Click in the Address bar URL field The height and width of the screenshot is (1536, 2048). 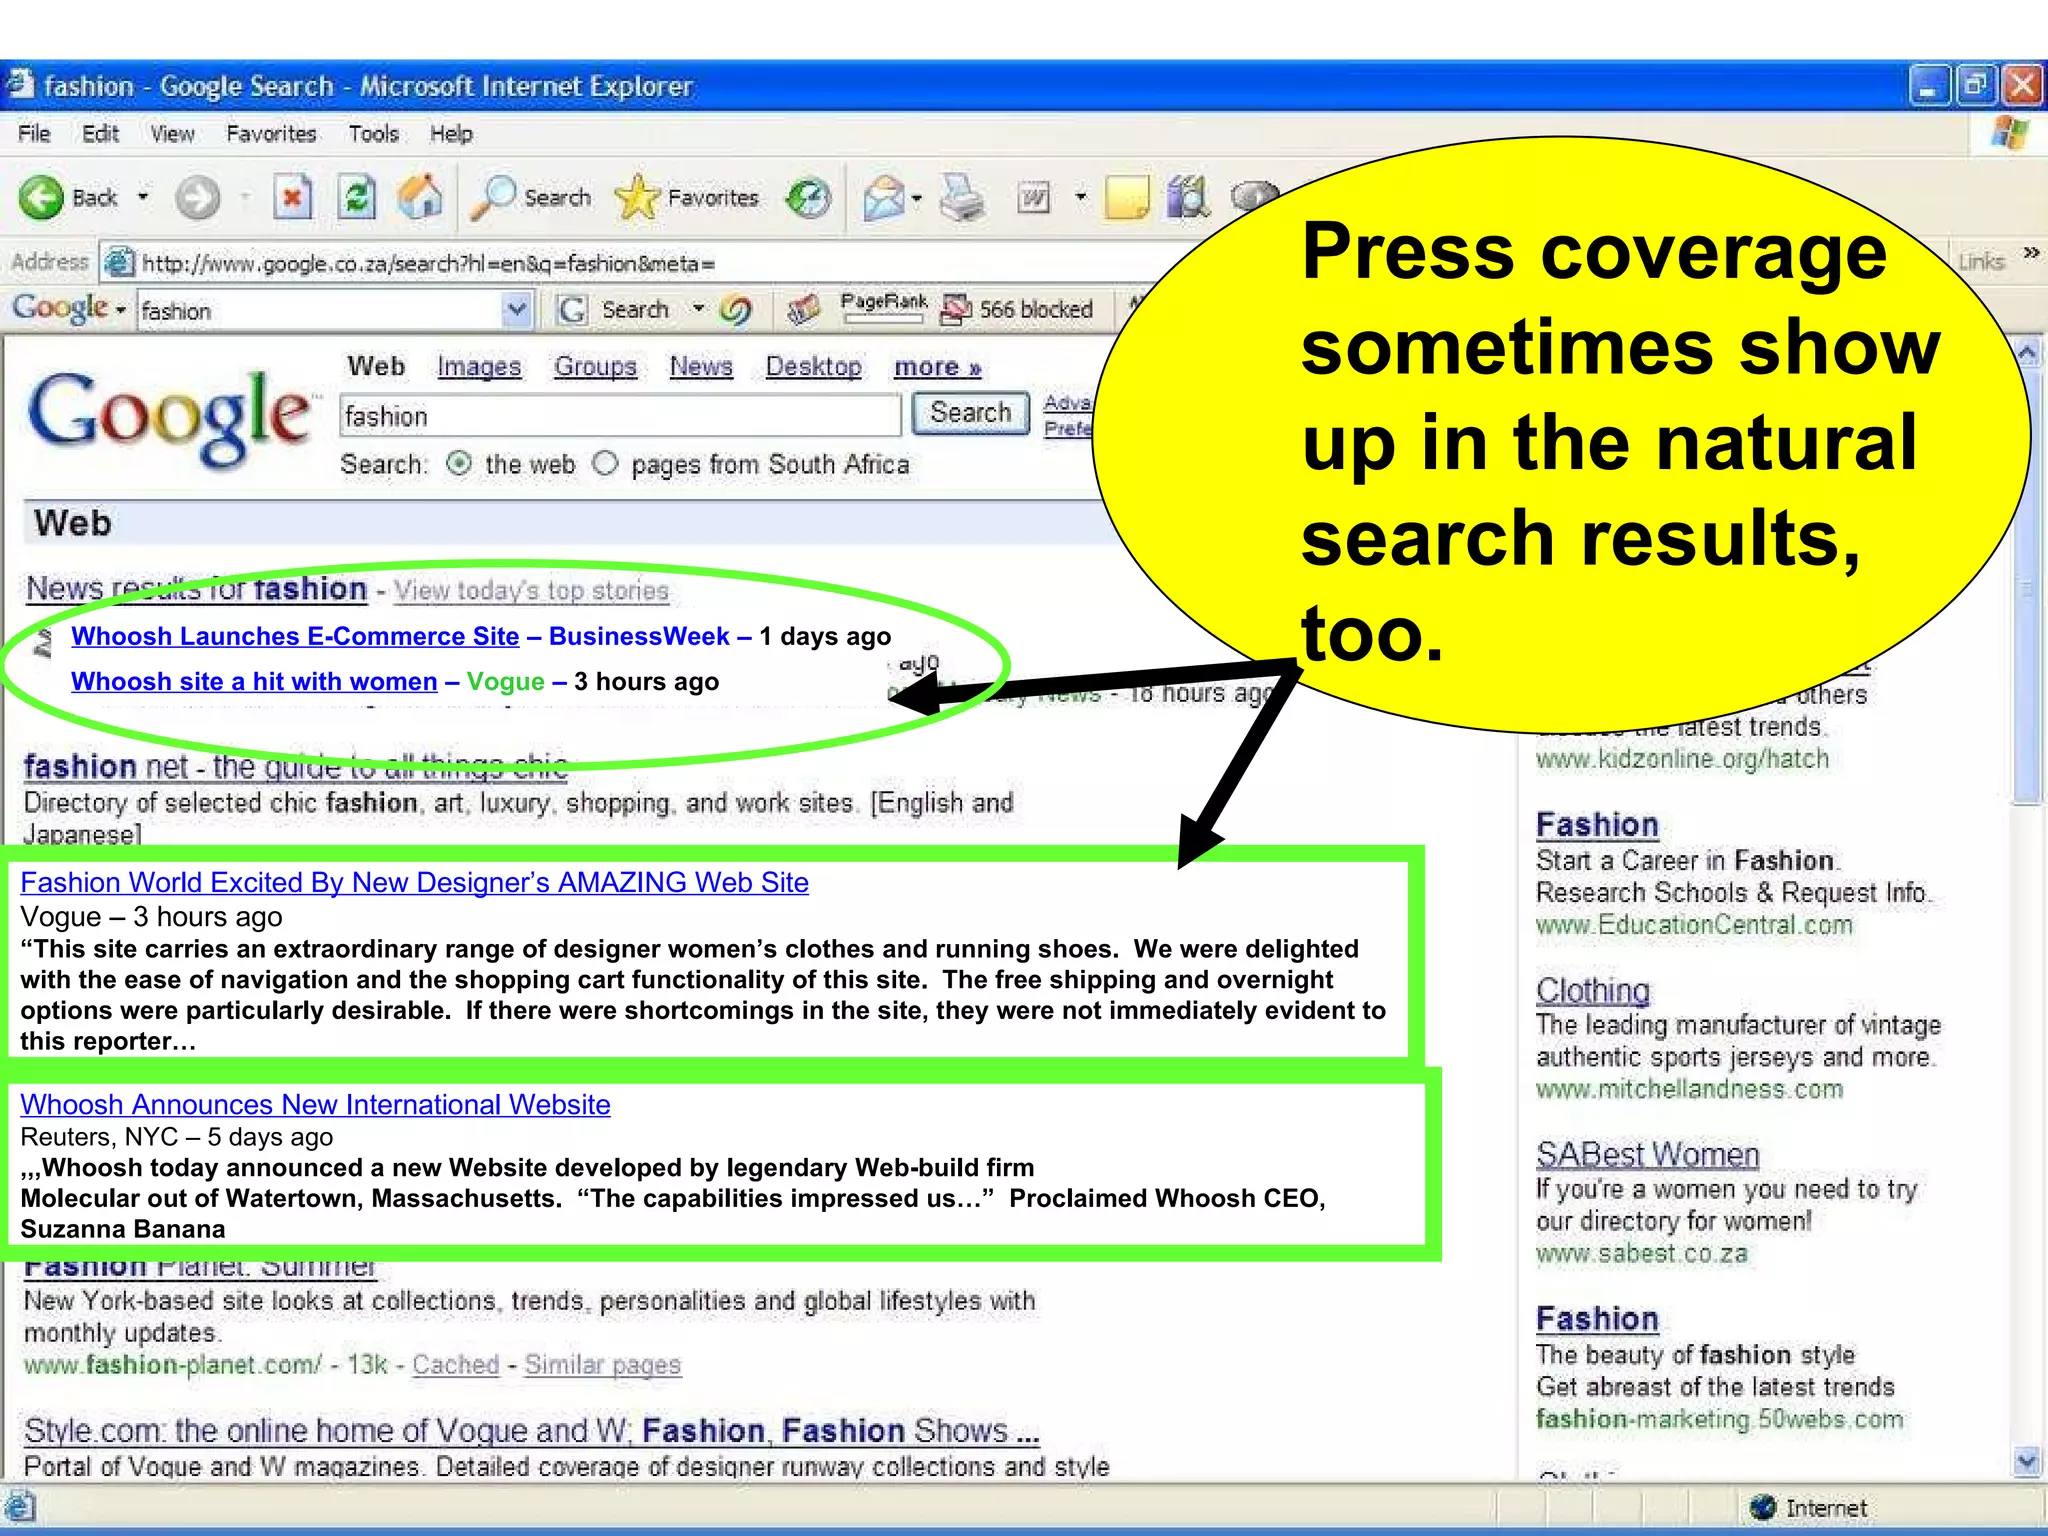(650, 263)
